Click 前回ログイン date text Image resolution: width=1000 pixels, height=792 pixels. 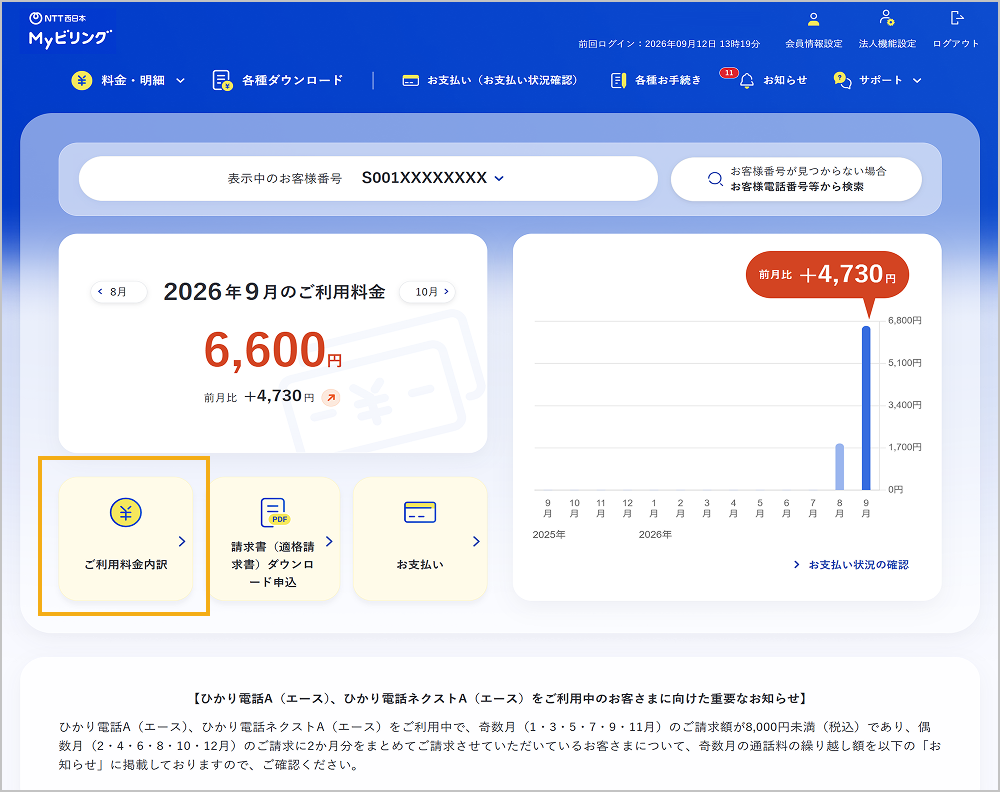669,44
